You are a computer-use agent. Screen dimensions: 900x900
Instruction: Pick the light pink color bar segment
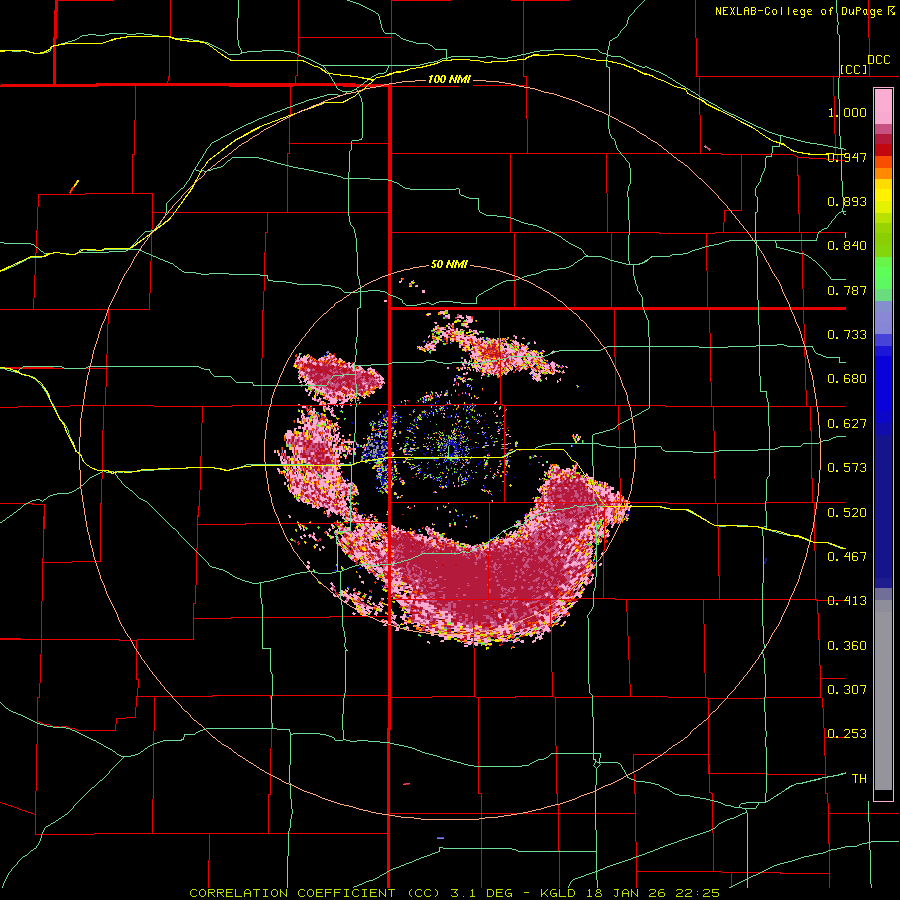883,107
